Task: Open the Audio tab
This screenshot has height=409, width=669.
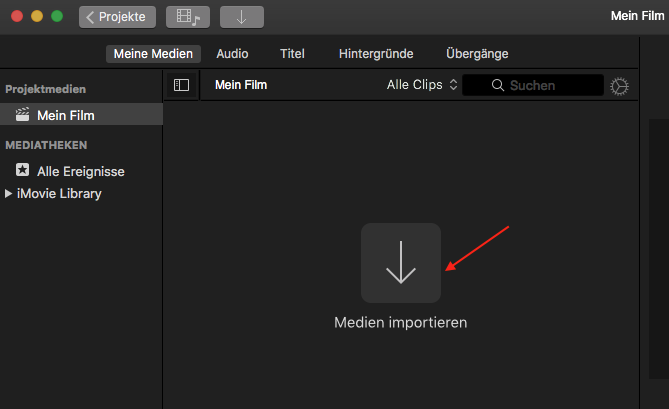Action: [232, 54]
